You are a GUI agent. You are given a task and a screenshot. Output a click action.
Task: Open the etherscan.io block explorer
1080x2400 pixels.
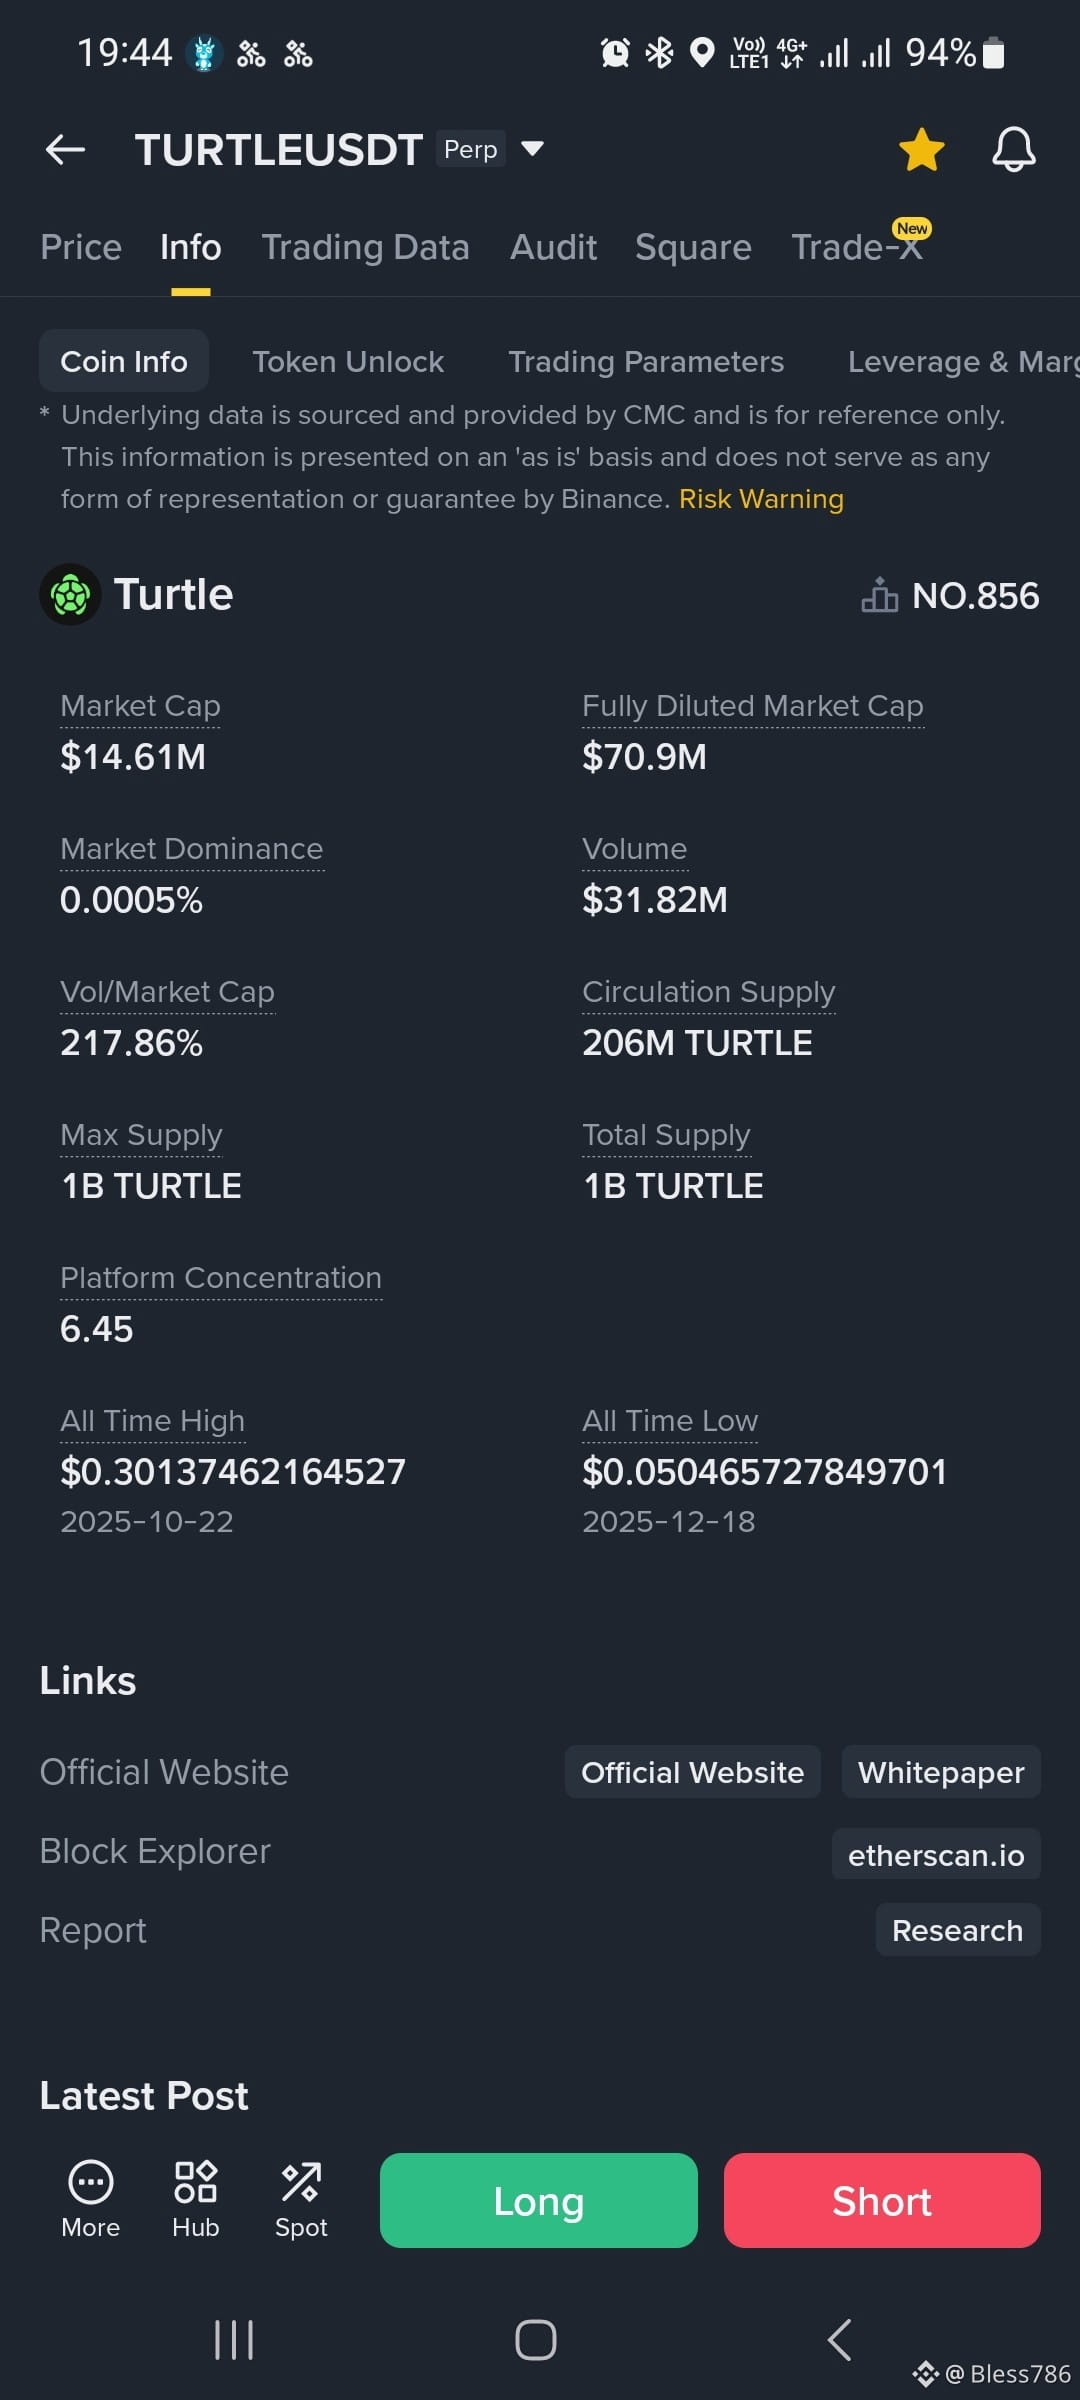[936, 1855]
